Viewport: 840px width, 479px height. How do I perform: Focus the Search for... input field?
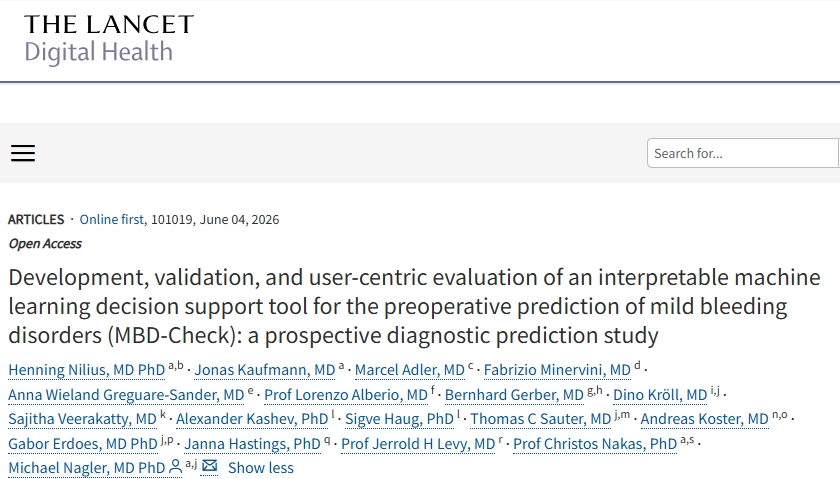click(743, 153)
